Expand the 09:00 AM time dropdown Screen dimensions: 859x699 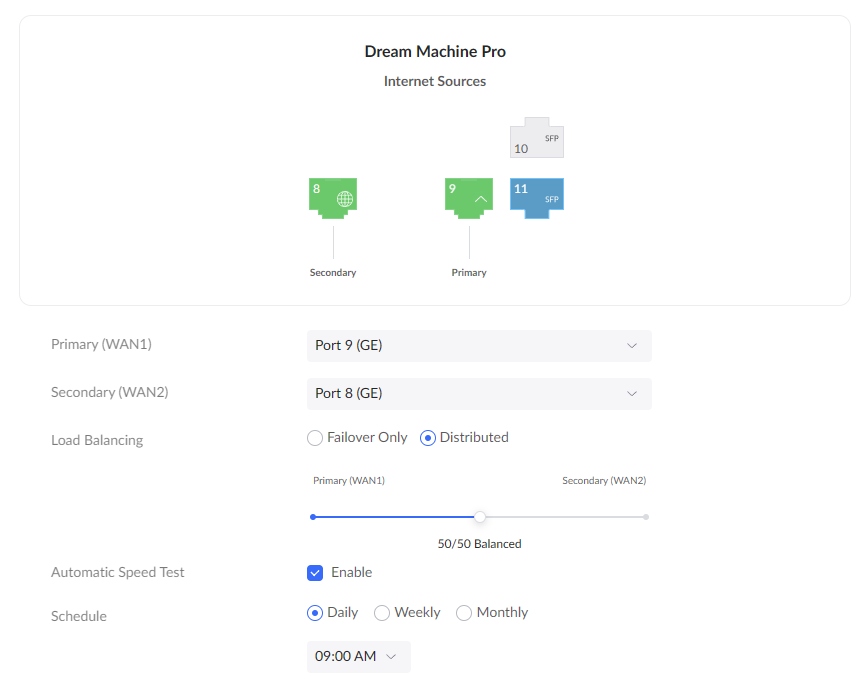click(358, 657)
